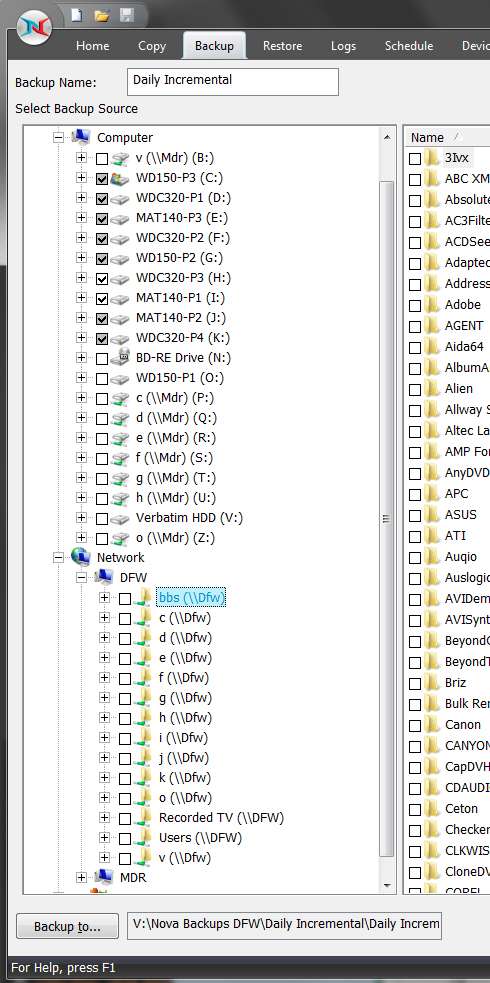Expand the WDC320-P1 (D:) drive node

(x=81, y=198)
